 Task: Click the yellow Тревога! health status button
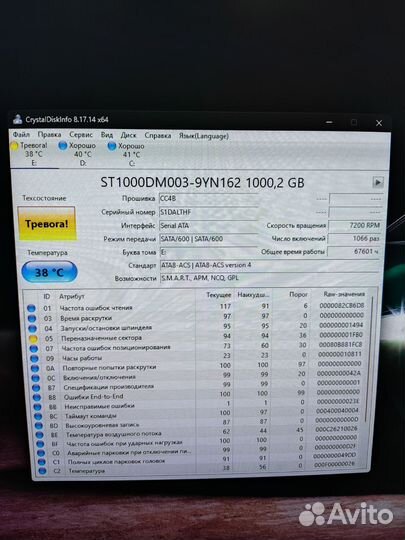(x=47, y=224)
